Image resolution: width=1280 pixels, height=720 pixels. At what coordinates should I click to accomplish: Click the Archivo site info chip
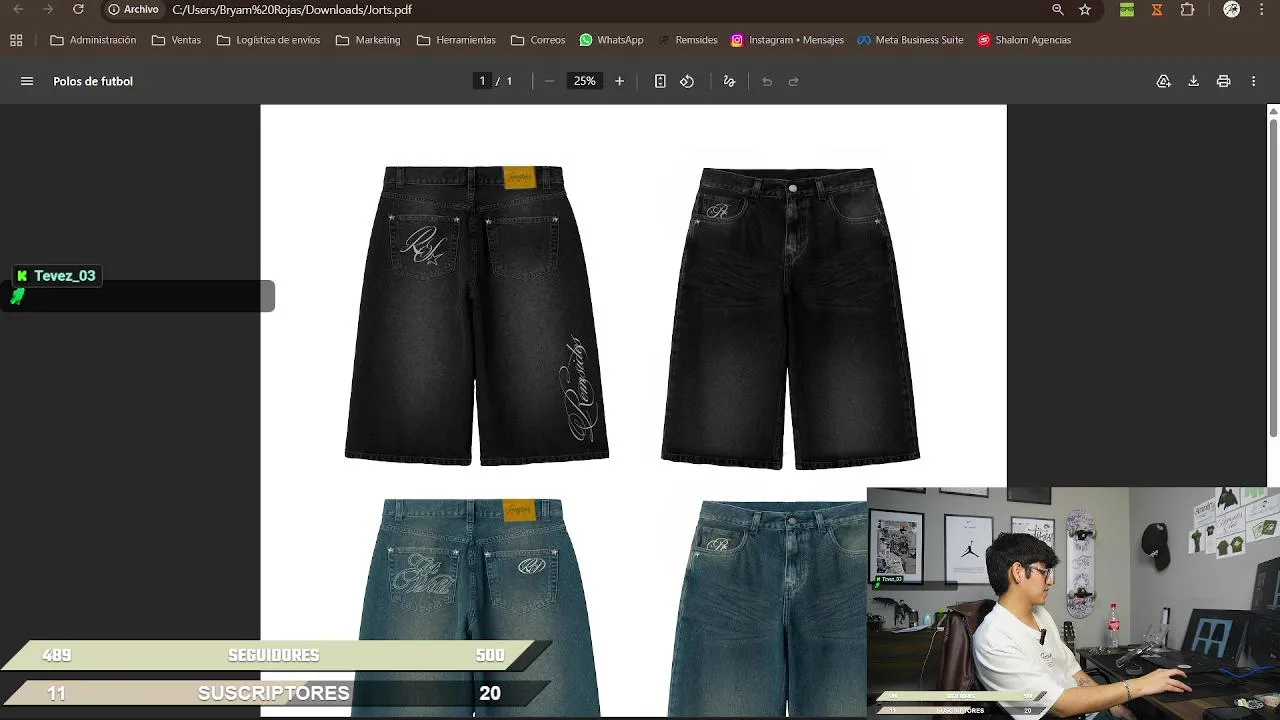(134, 9)
